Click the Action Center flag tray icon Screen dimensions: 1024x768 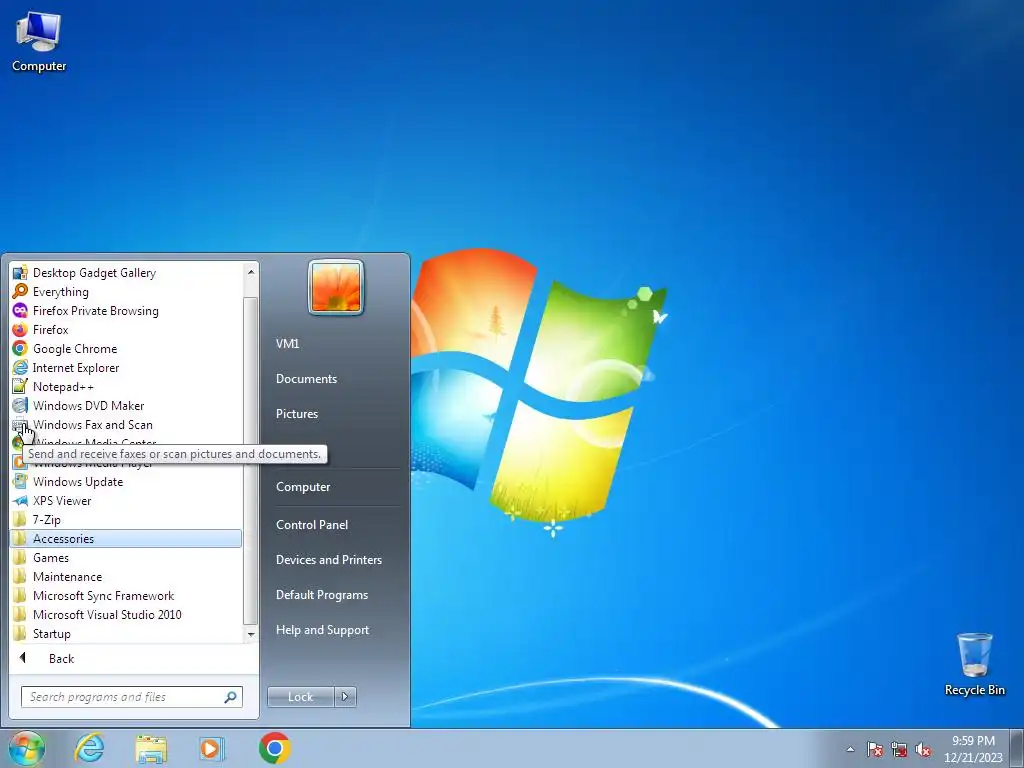click(x=874, y=749)
